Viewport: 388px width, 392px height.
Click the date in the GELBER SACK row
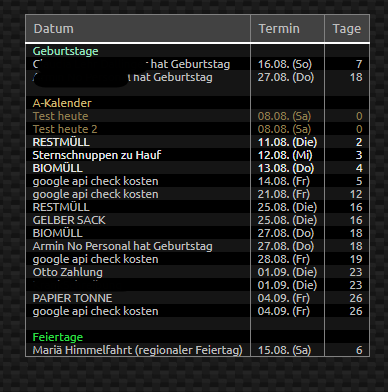point(287,220)
